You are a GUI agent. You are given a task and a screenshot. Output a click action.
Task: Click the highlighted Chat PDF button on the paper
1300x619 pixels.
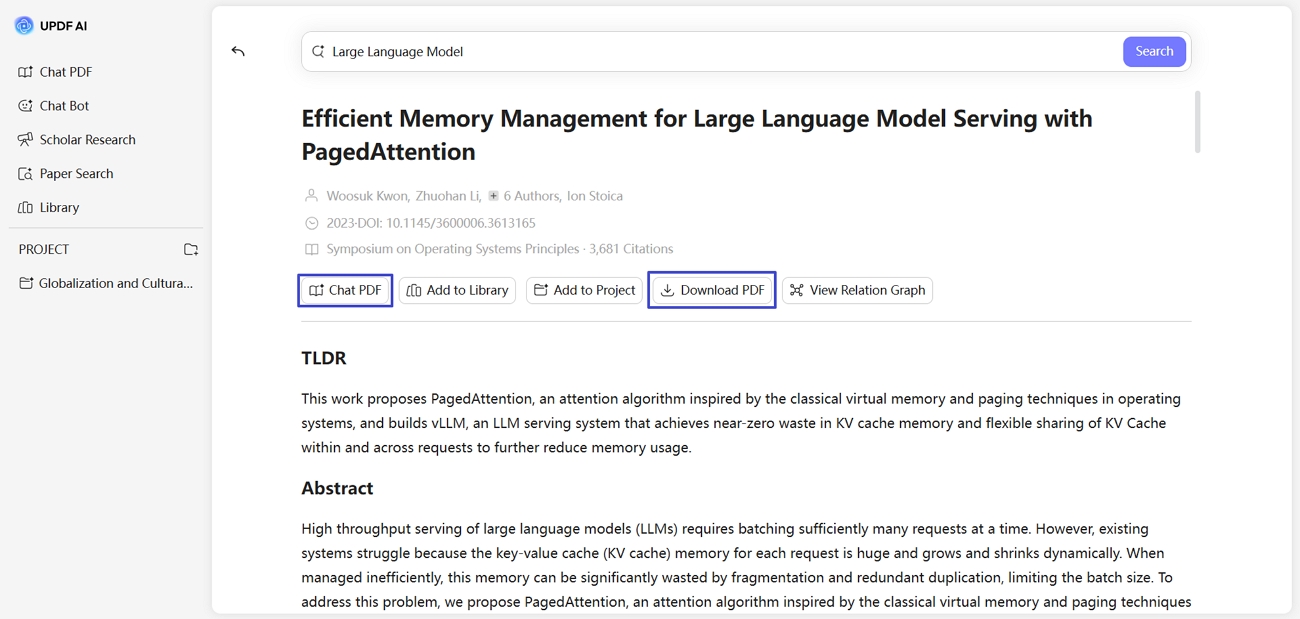[x=345, y=290]
